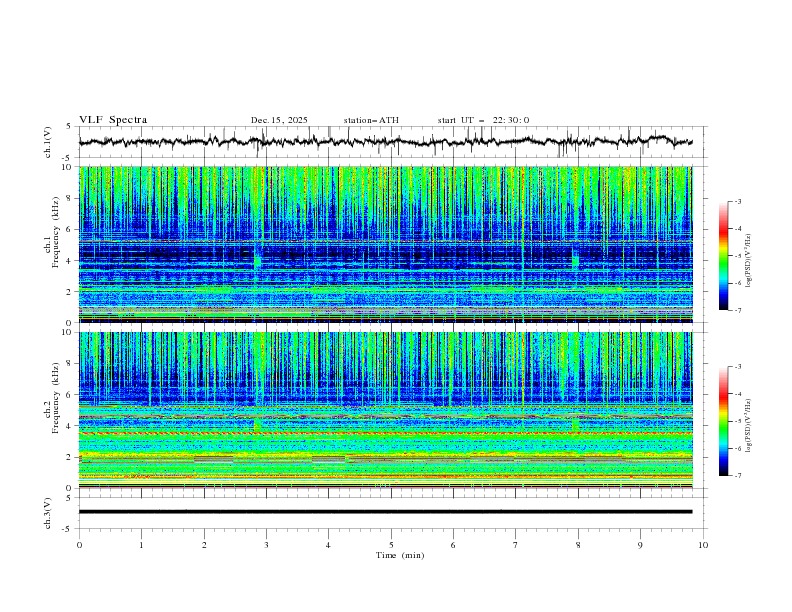This screenshot has height=612, width=792.
Task: Click the "10" minute tick label on time axis
Action: coord(703,545)
